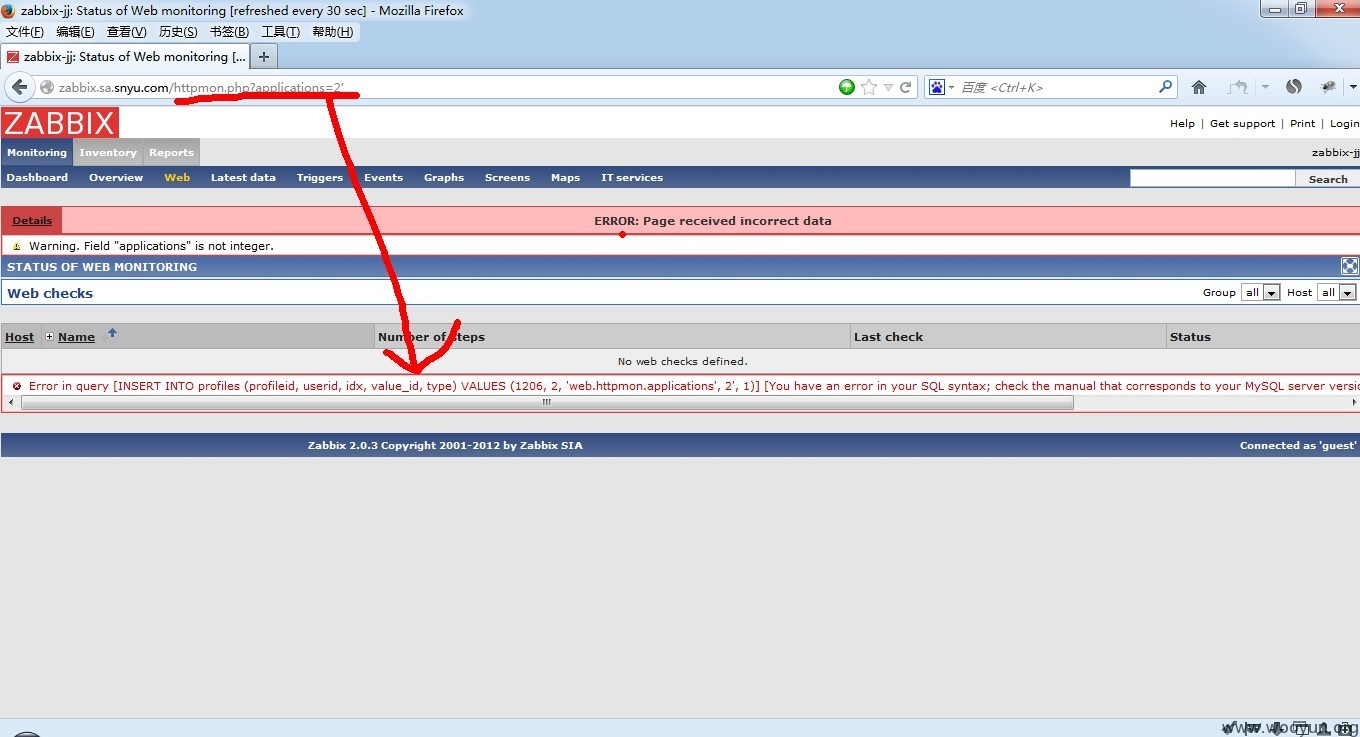Click the Print link
Screen dimensions: 1360x737
coord(1302,124)
